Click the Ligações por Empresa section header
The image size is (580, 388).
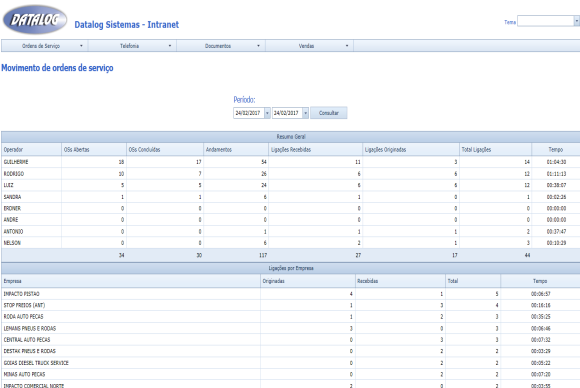coord(291,268)
